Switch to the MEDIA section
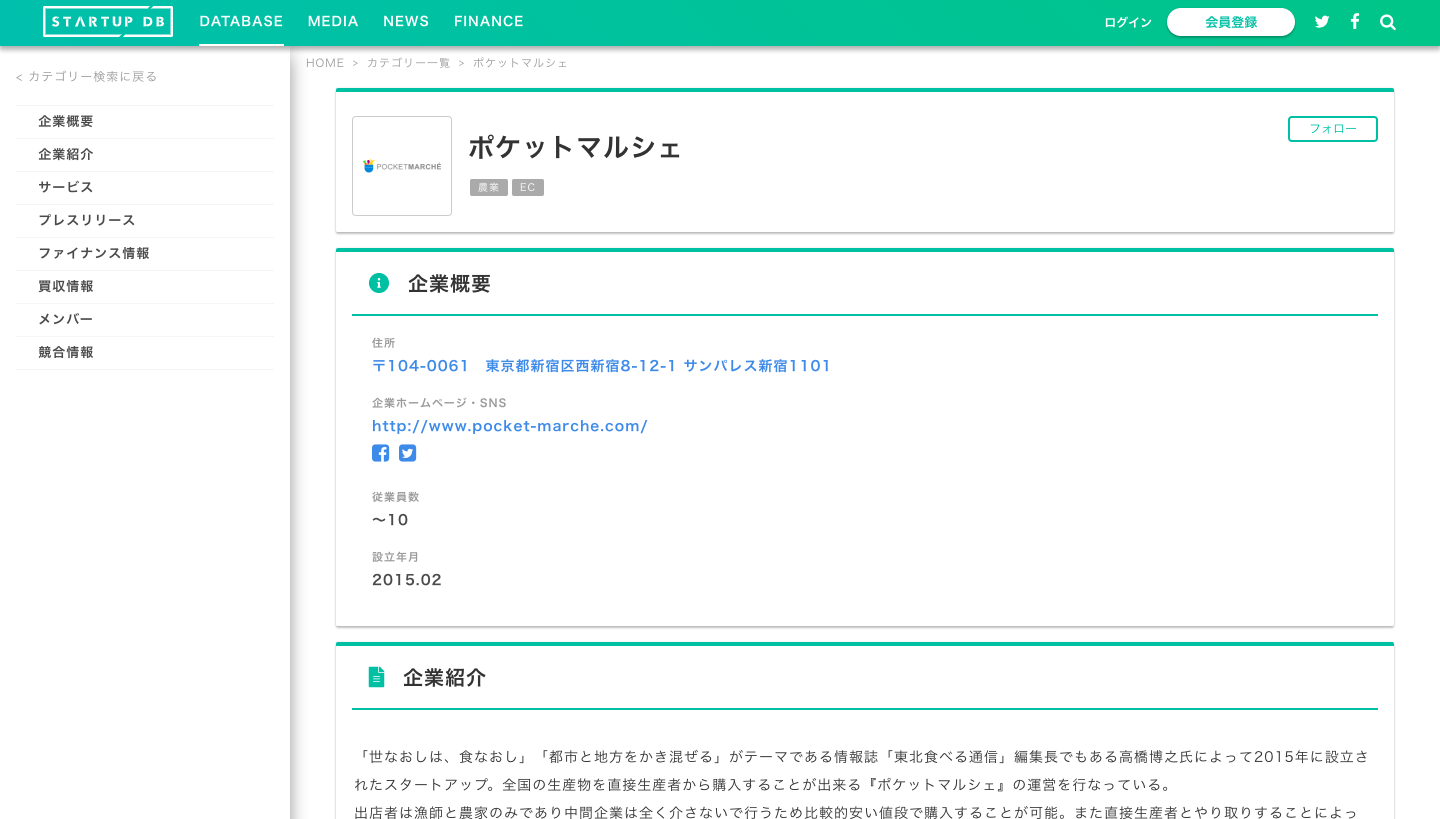Image resolution: width=1440 pixels, height=819 pixels. click(333, 21)
